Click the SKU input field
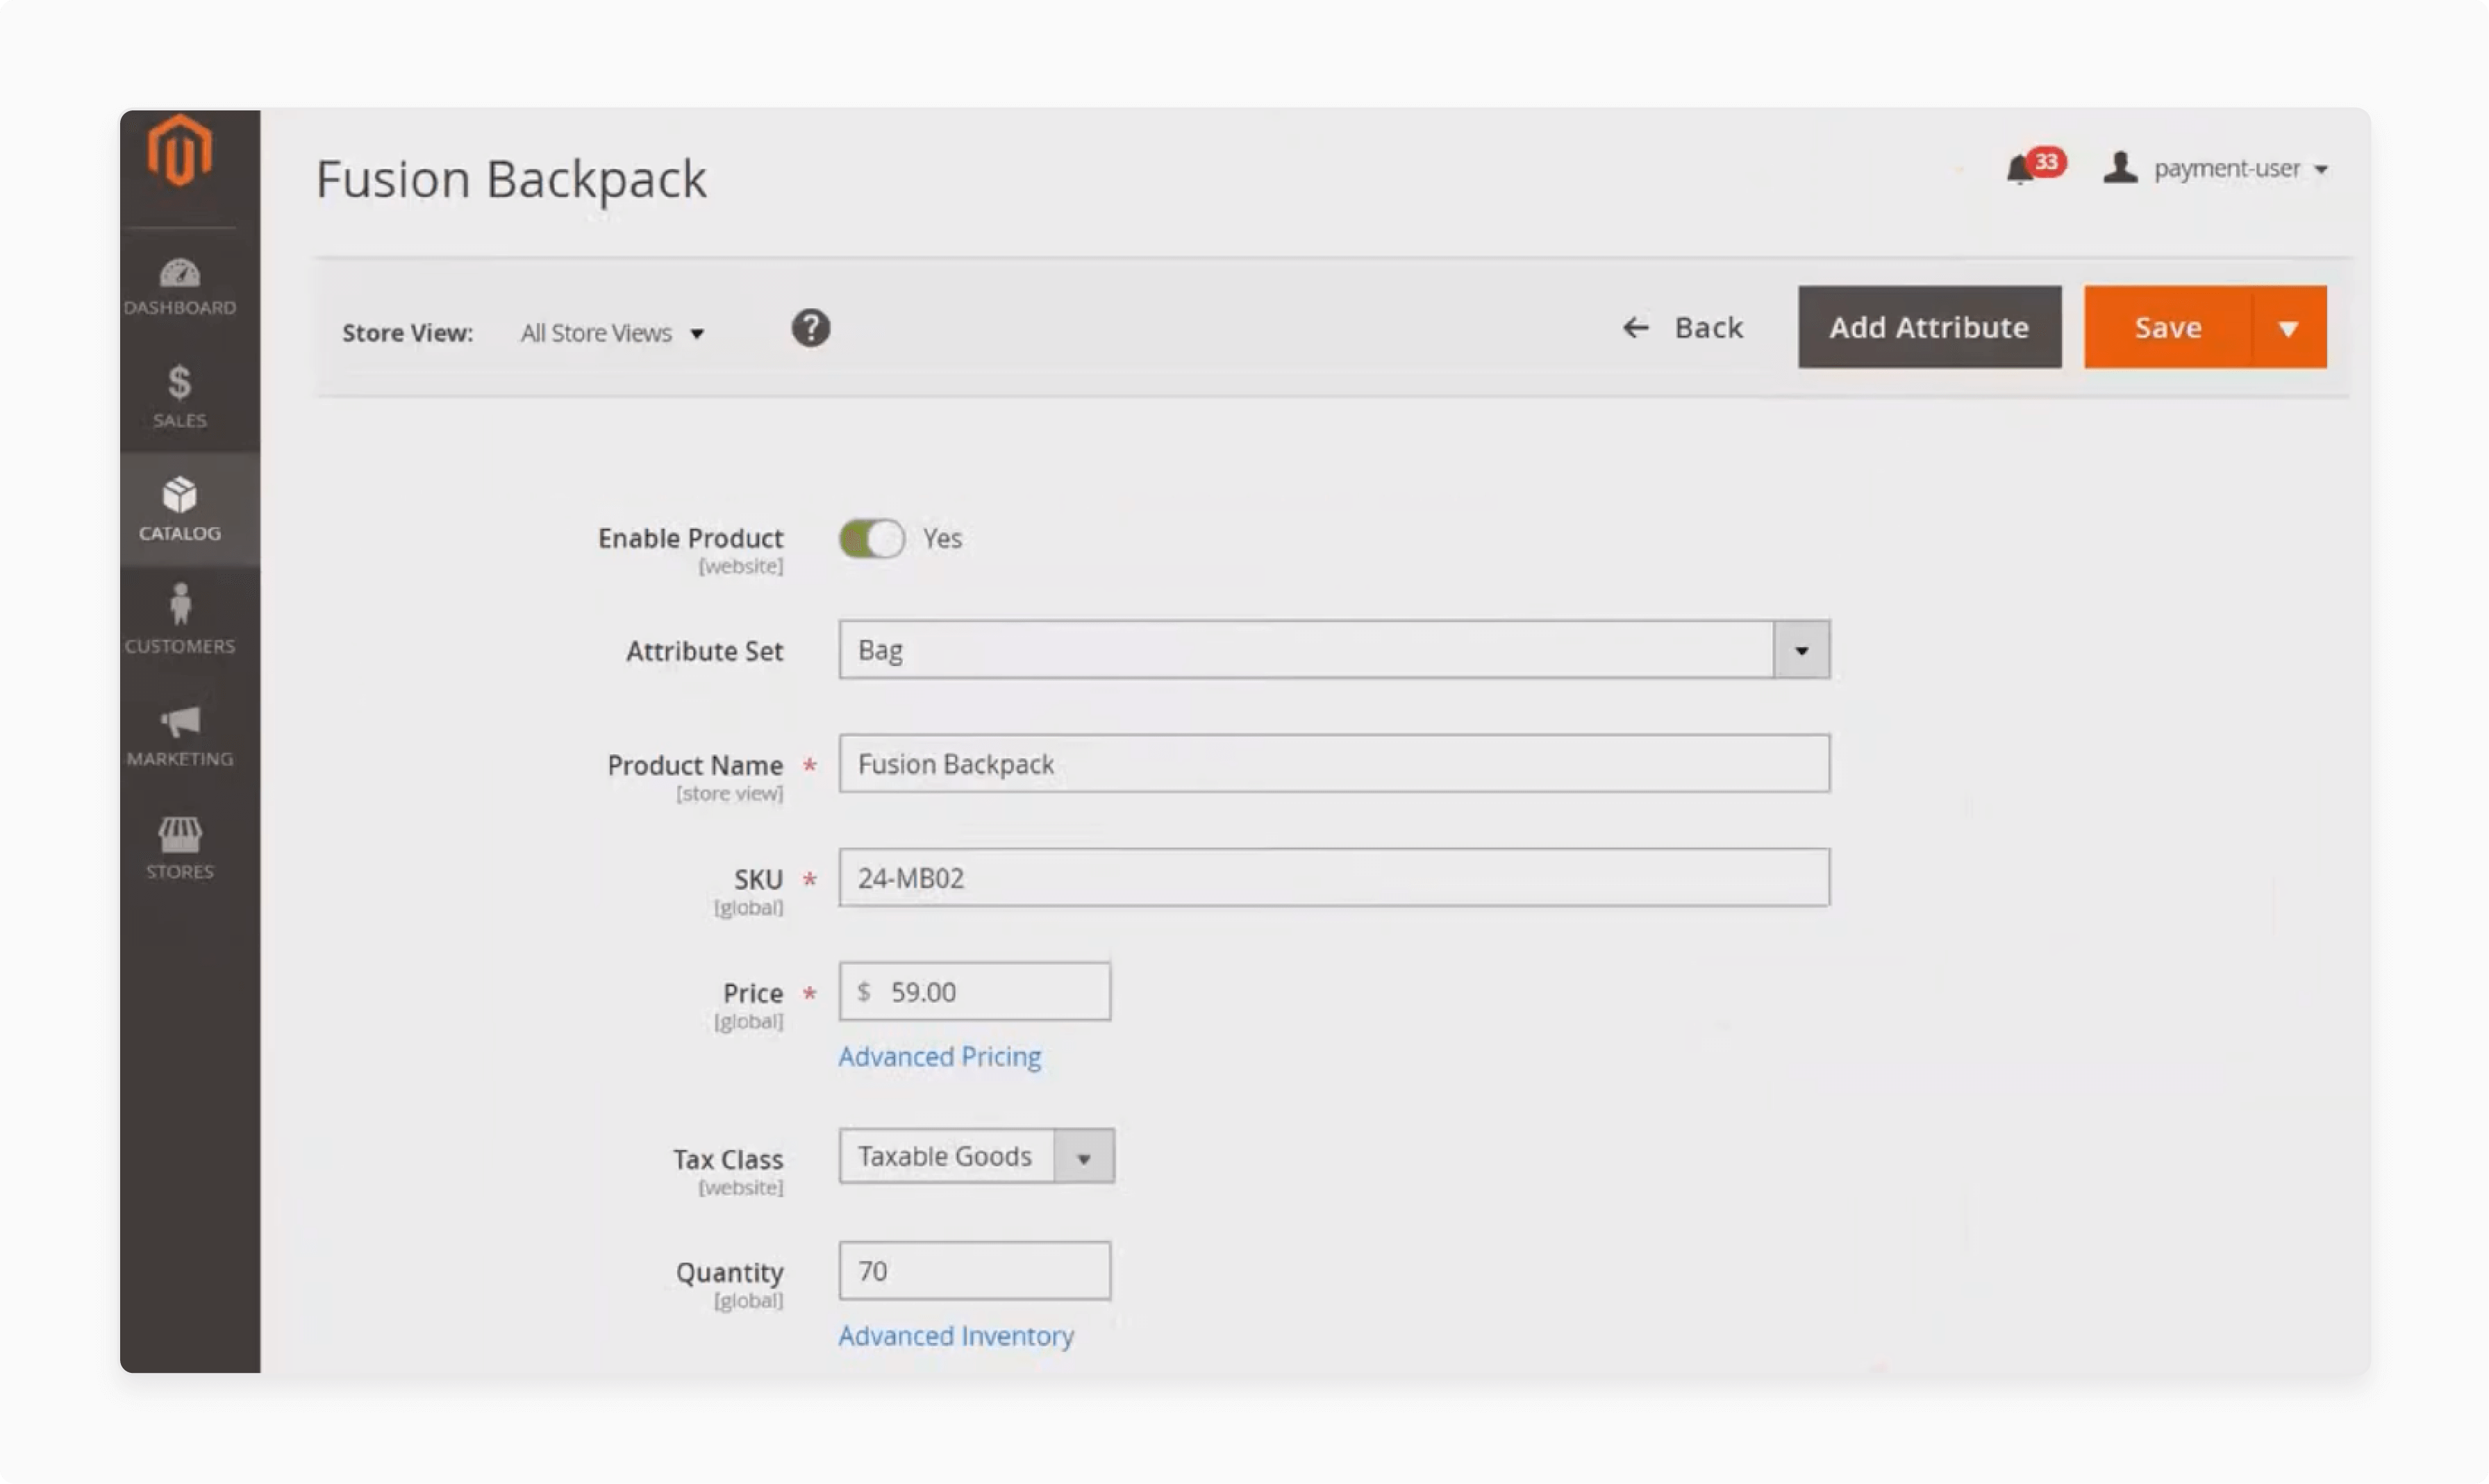Viewport: 2489px width, 1484px height. point(1334,878)
